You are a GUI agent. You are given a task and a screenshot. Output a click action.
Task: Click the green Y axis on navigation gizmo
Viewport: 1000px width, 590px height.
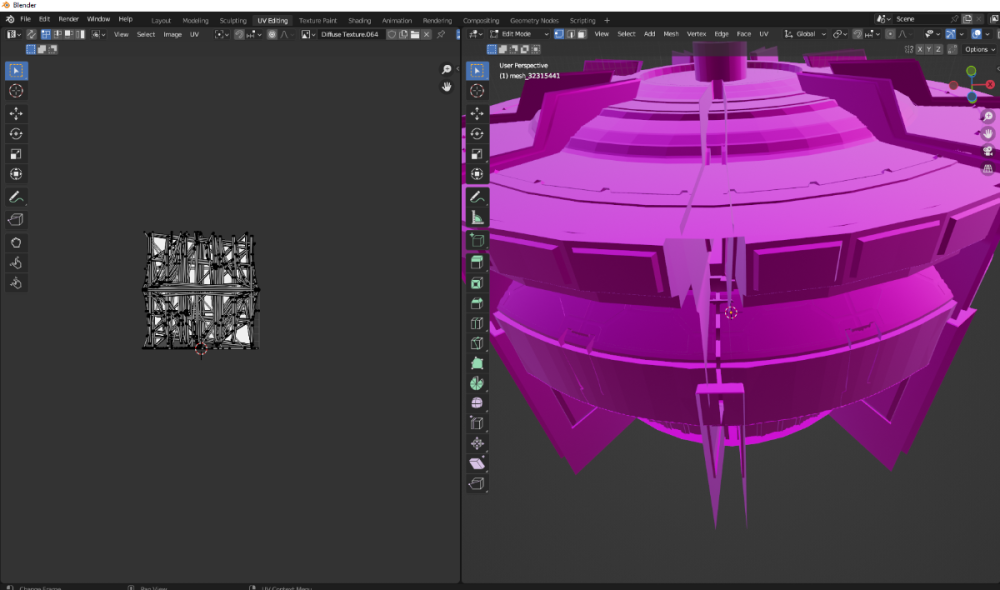click(x=971, y=71)
